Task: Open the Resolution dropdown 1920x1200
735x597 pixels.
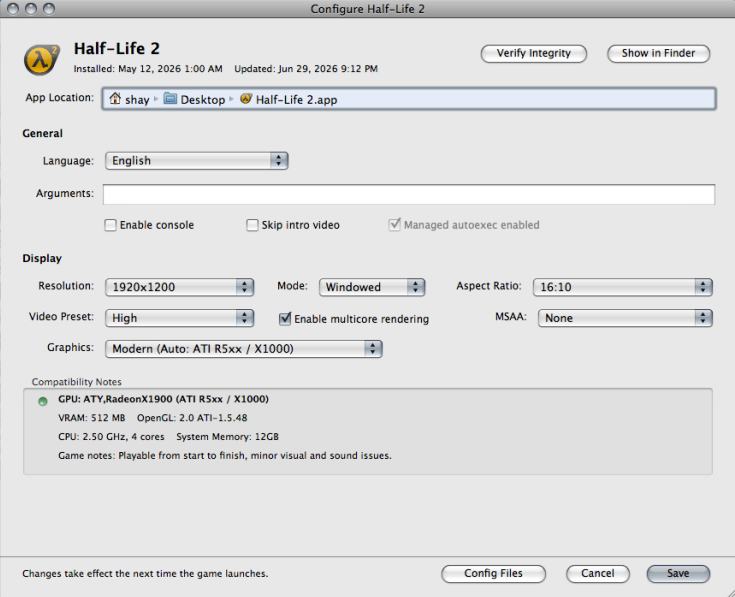Action: coord(180,287)
